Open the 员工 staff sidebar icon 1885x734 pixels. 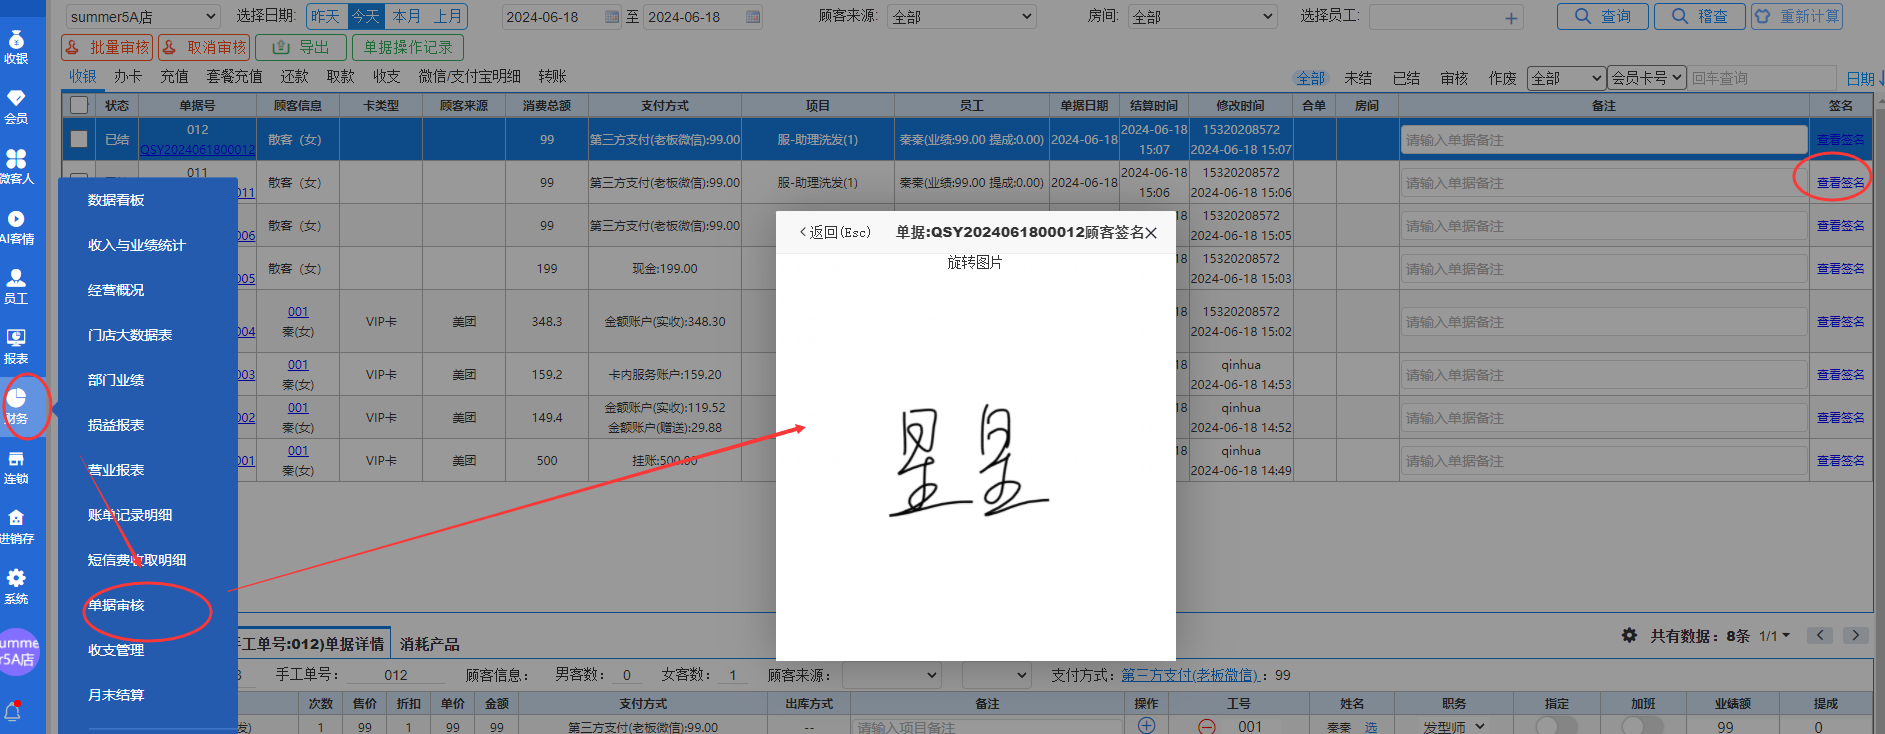coord(16,287)
